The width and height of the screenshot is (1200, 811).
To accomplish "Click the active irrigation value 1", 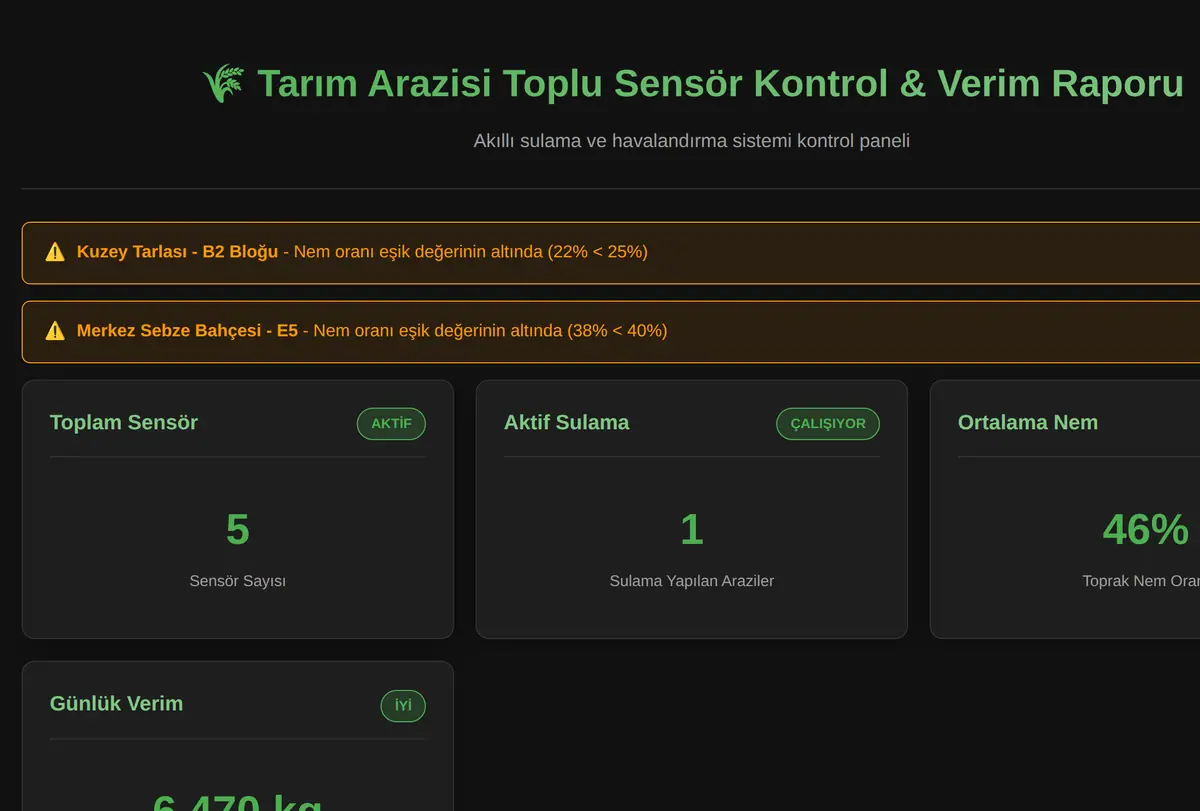I will click(692, 530).
